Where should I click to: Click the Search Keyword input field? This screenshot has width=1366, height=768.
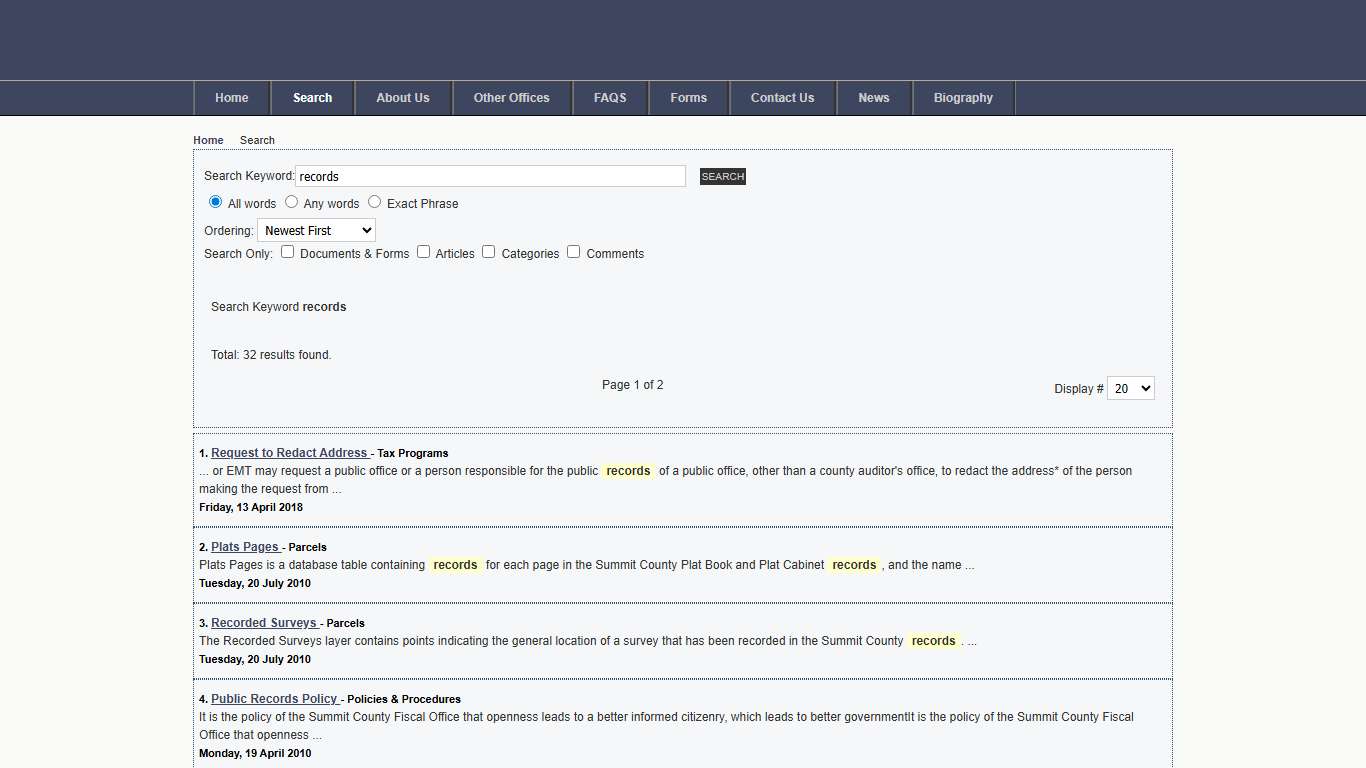pyautogui.click(x=490, y=177)
